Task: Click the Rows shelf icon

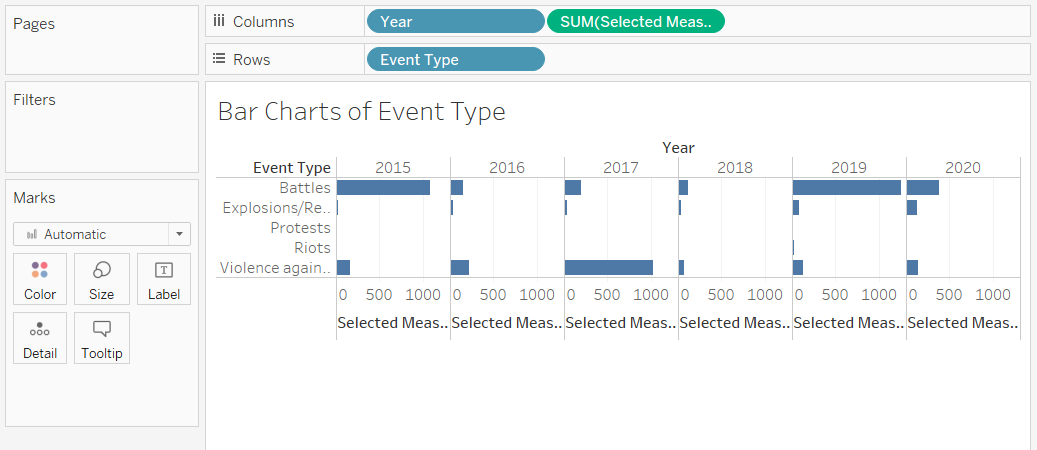Action: coord(219,59)
